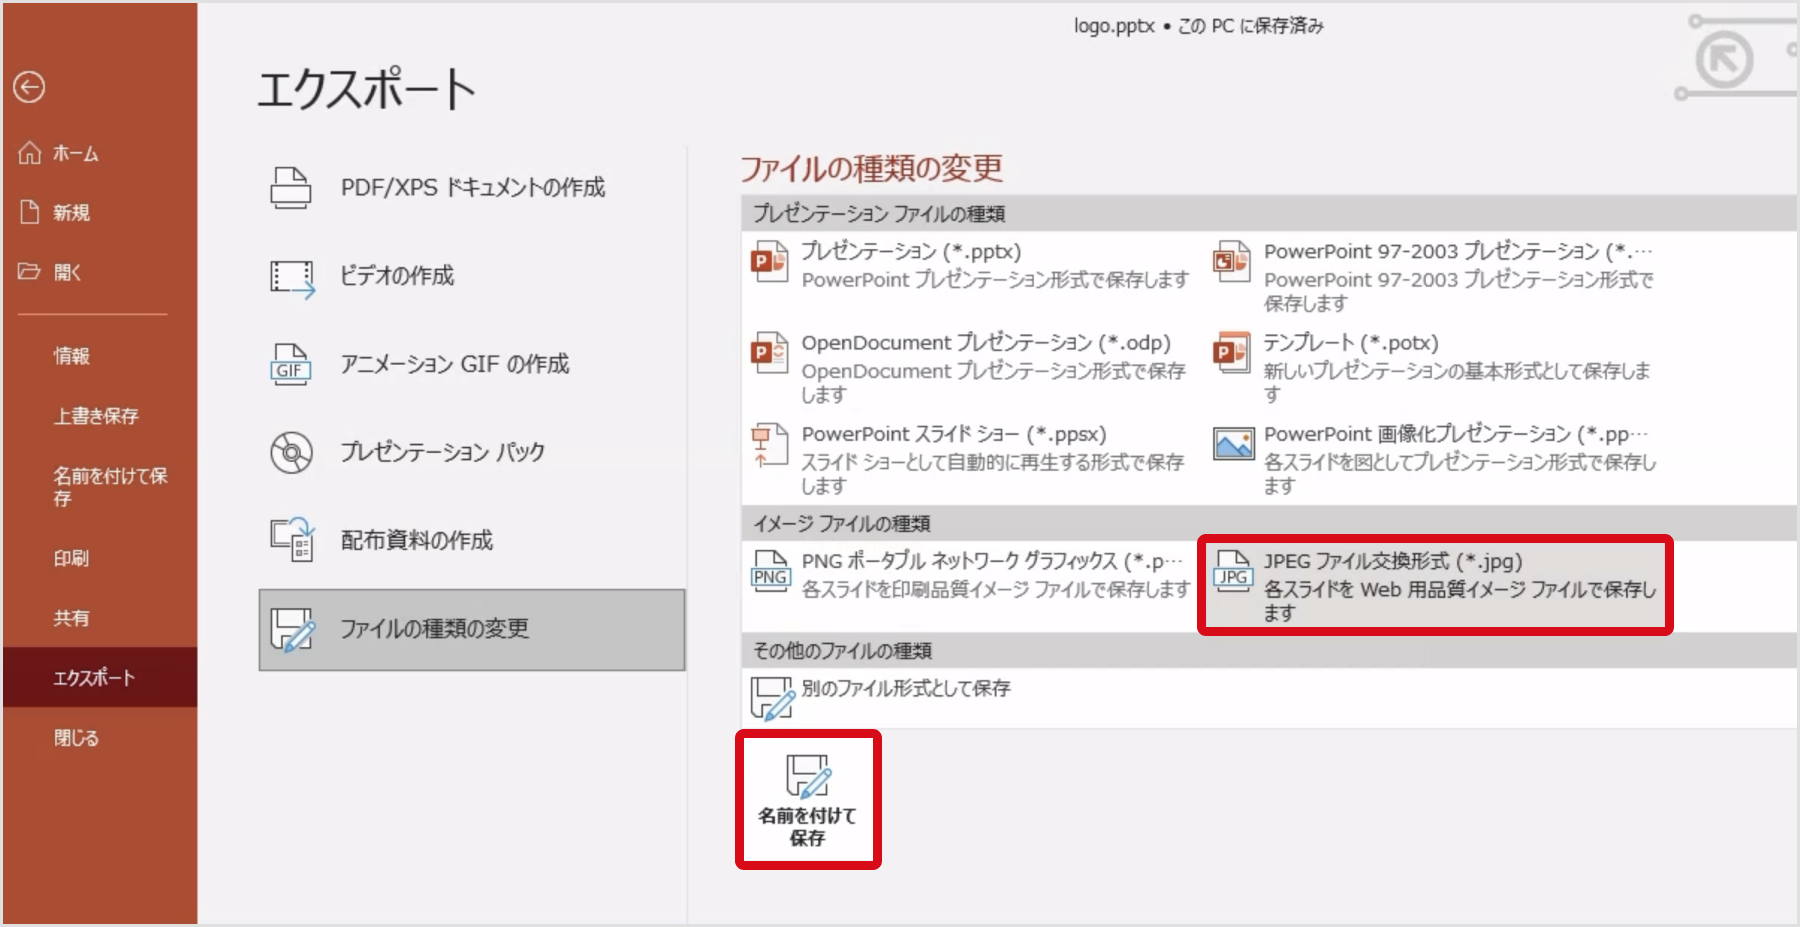The width and height of the screenshot is (1800, 927).
Task: Open the ホーム menu item
Action: click(x=76, y=154)
